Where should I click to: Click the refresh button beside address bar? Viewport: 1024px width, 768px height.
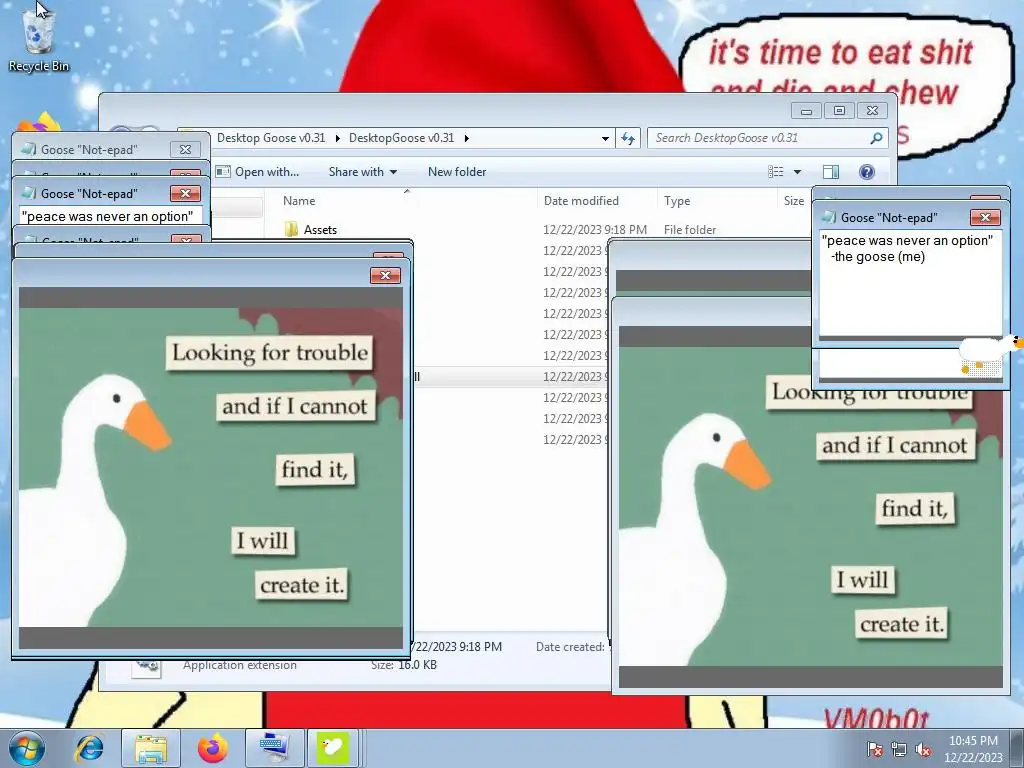[628, 138]
